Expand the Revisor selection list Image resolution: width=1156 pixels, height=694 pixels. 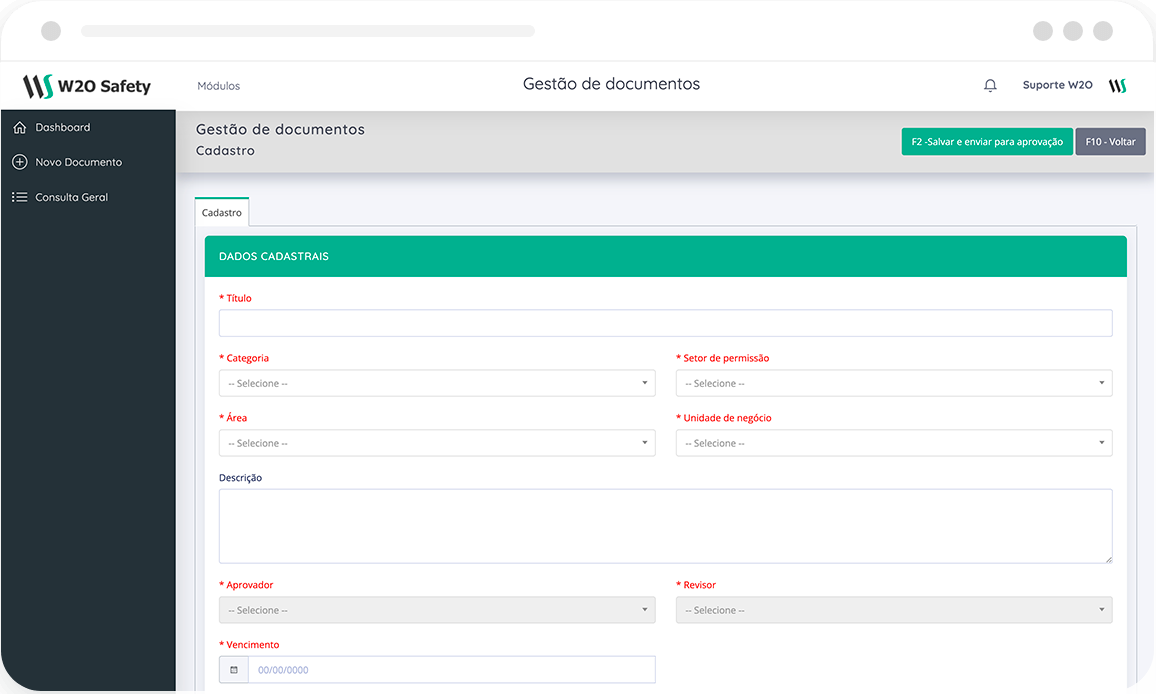click(x=894, y=610)
